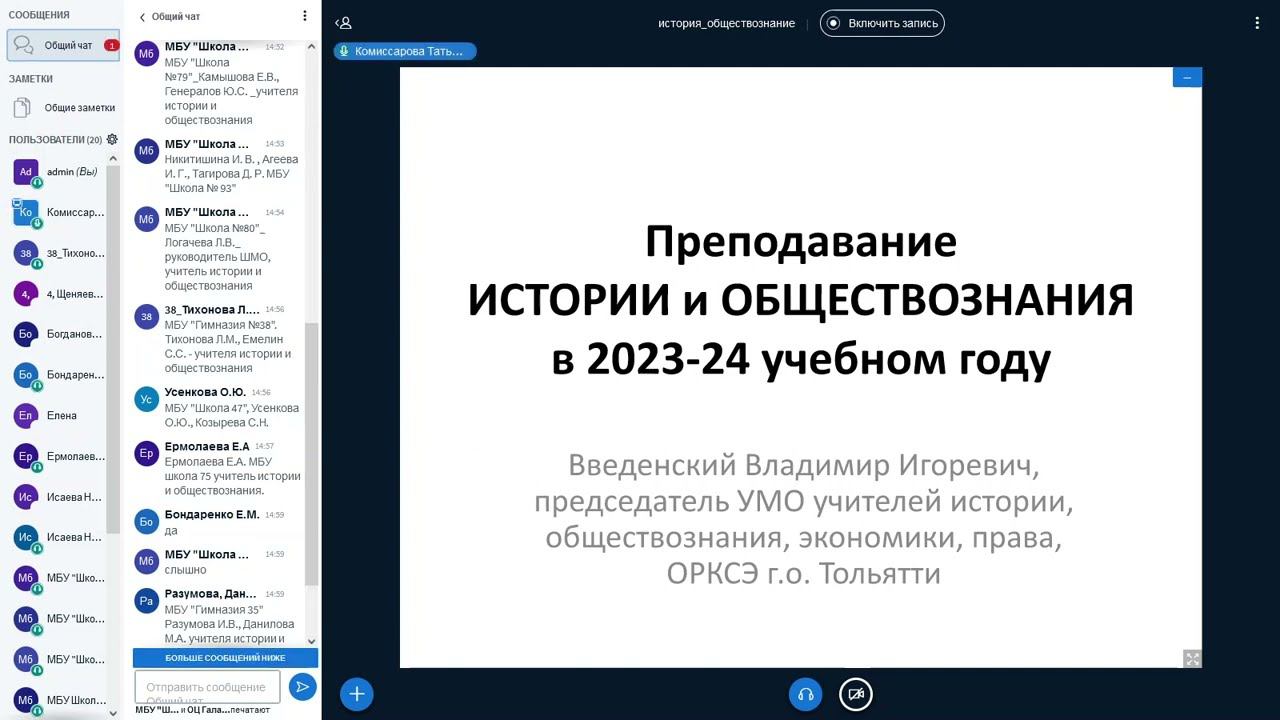Click the Мб avatar beside the Никитишина message
This screenshot has width=1280, height=720.
tap(147, 151)
